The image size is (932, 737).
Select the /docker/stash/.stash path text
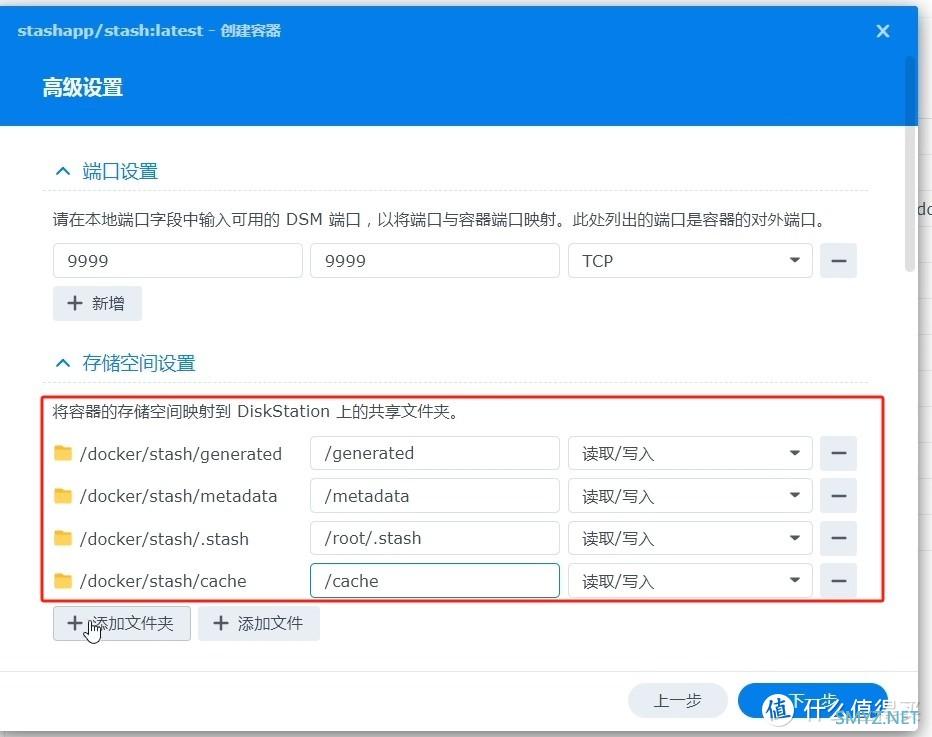(x=164, y=539)
